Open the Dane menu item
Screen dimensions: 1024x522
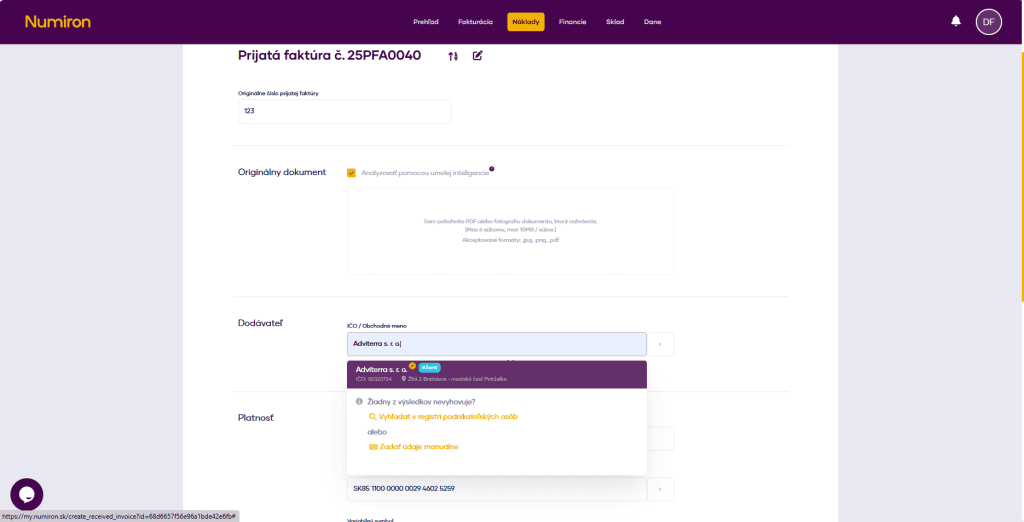click(x=652, y=22)
